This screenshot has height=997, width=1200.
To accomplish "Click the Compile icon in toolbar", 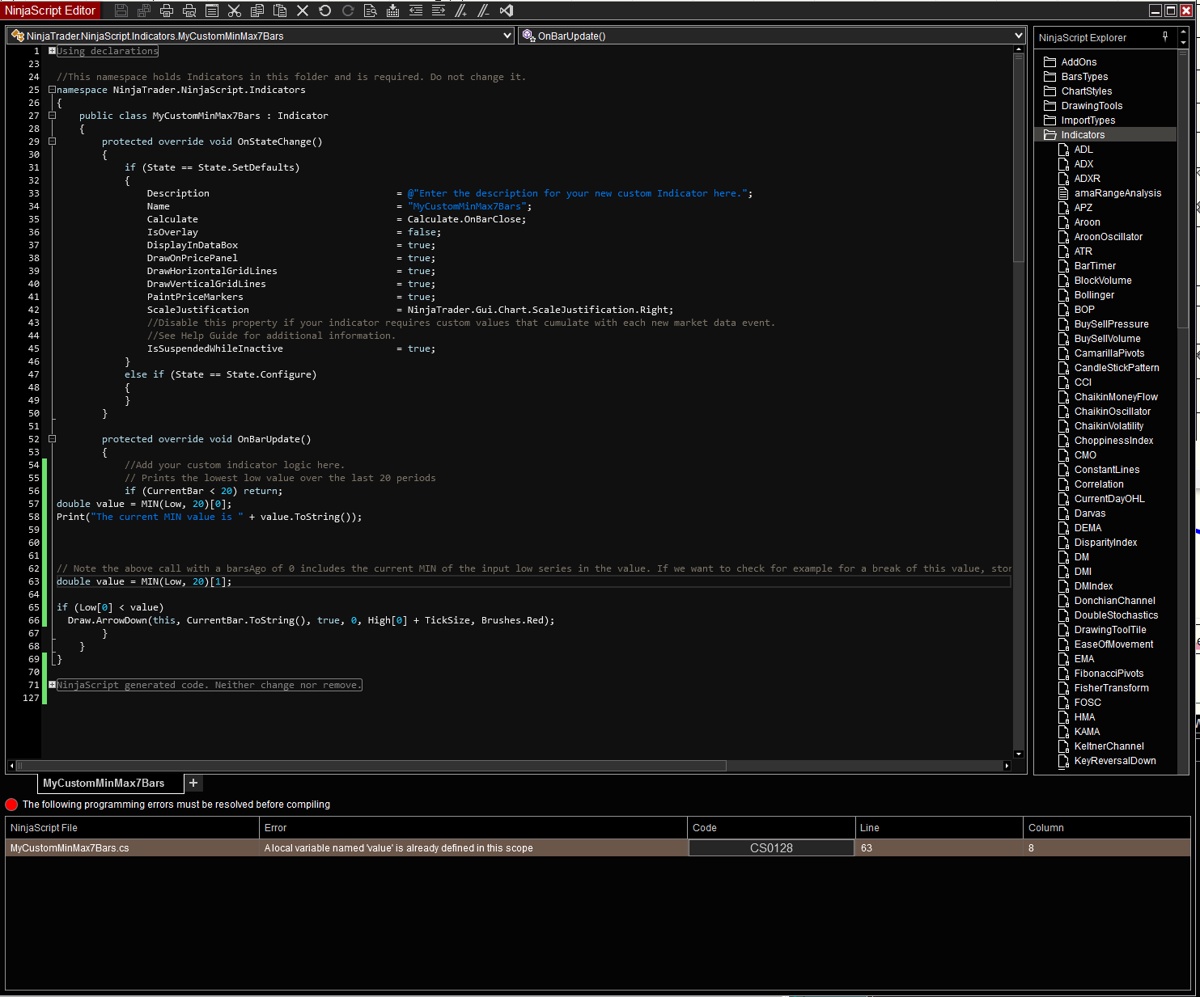I will tap(393, 11).
